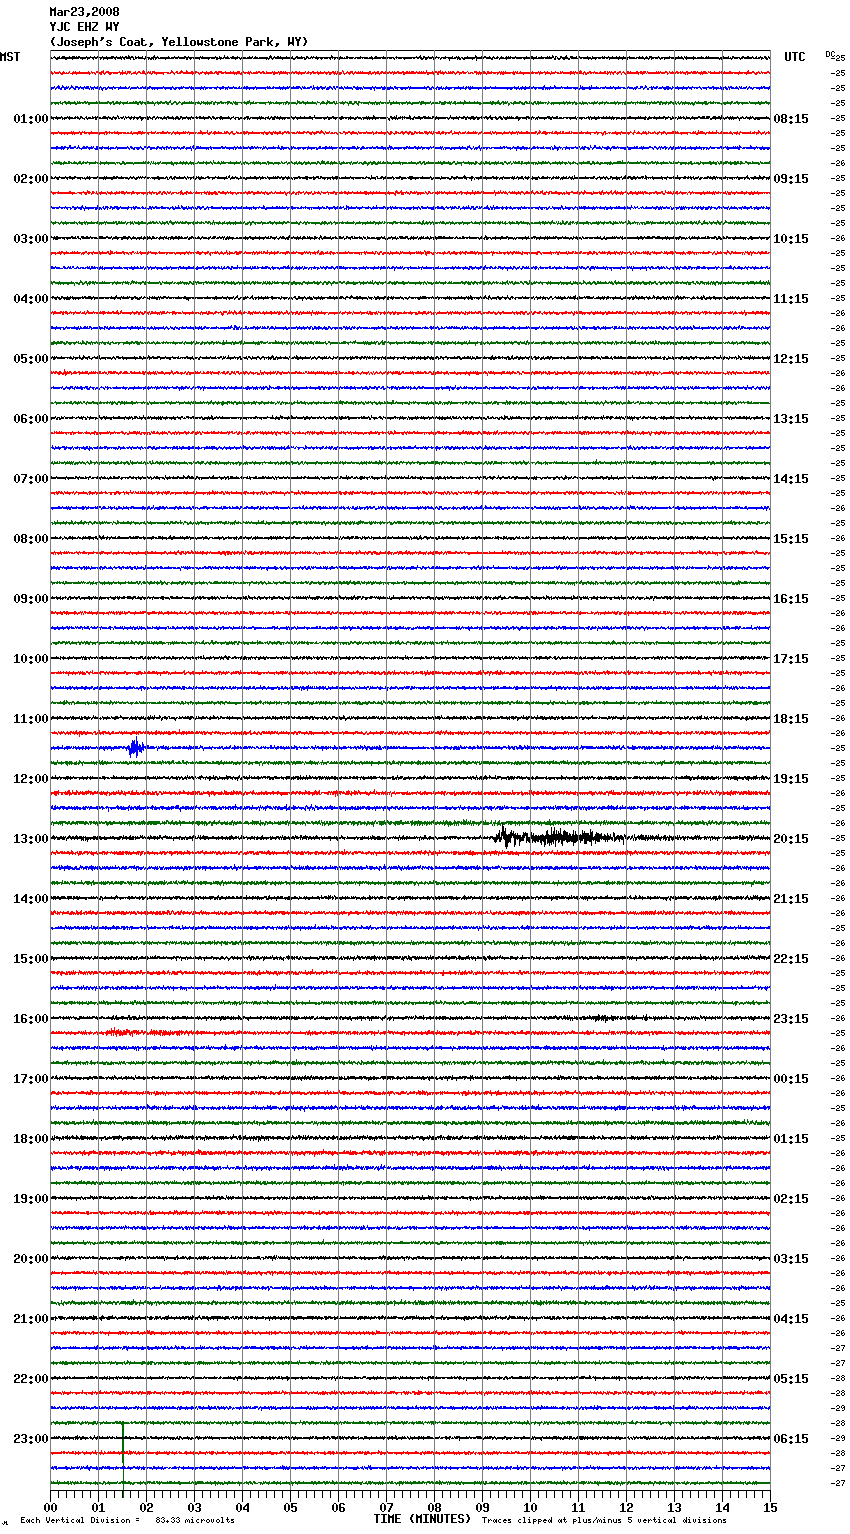The width and height of the screenshot is (850, 1534).
Task: Click the 09:15 UTC time label
Action: [791, 179]
